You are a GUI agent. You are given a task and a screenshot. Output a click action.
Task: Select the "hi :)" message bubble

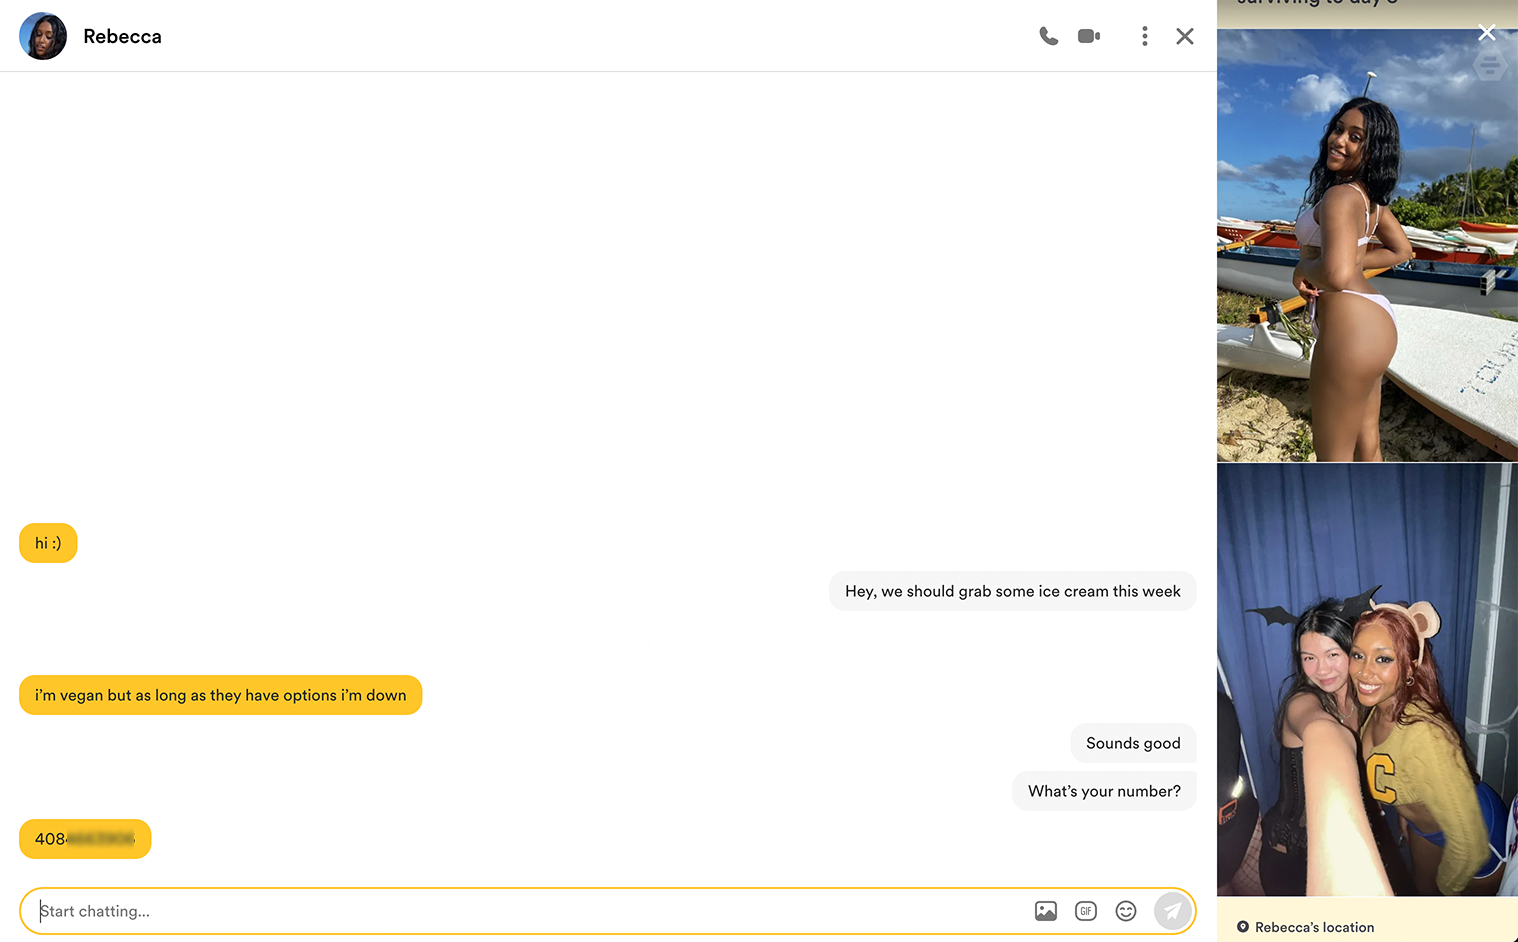point(48,543)
